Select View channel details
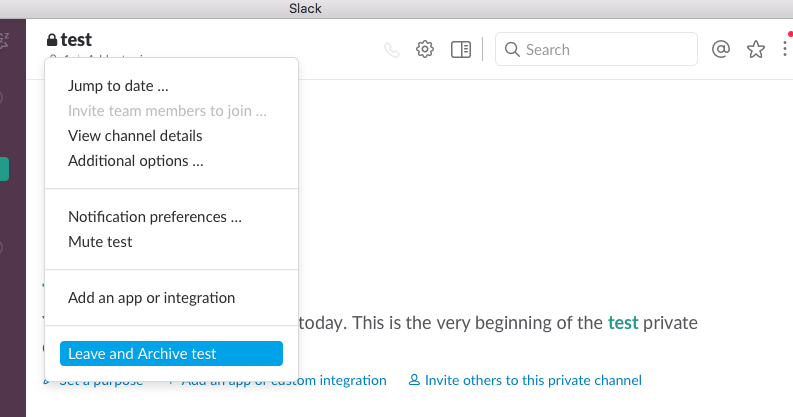Screen dimensions: 793x417 coord(135,136)
